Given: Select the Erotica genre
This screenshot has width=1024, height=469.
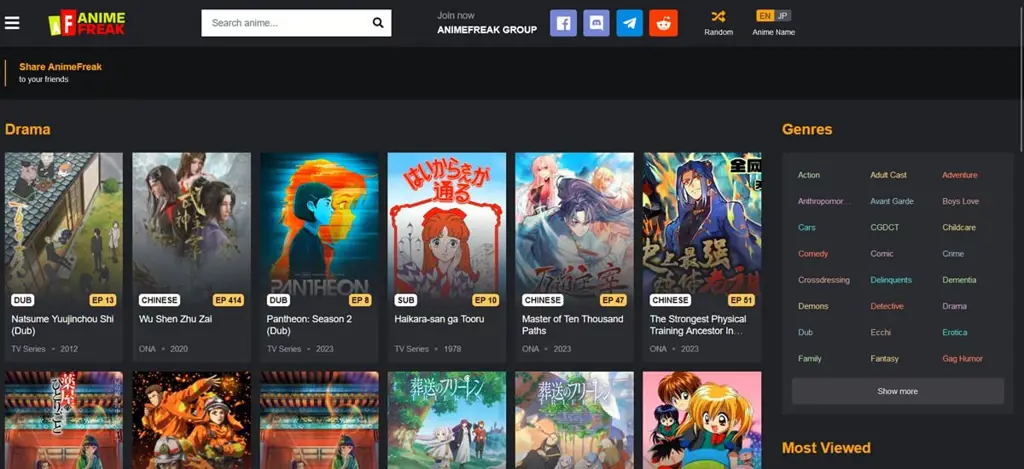Looking at the screenshot, I should coord(954,332).
